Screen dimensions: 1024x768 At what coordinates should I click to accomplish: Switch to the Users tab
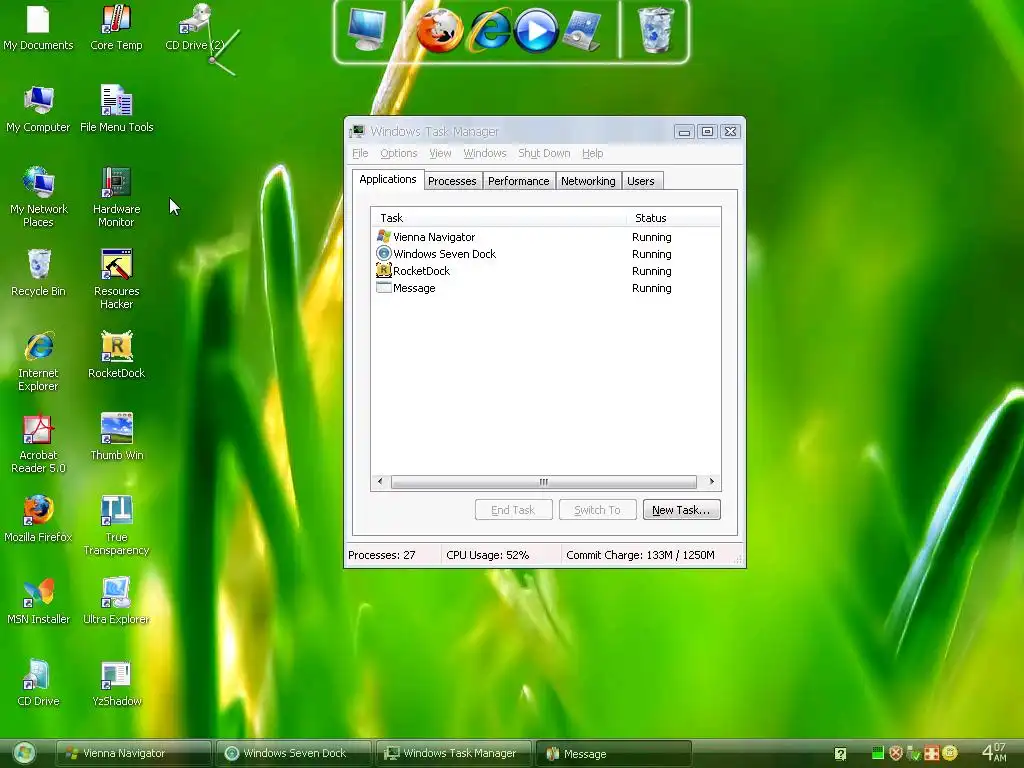click(x=641, y=181)
